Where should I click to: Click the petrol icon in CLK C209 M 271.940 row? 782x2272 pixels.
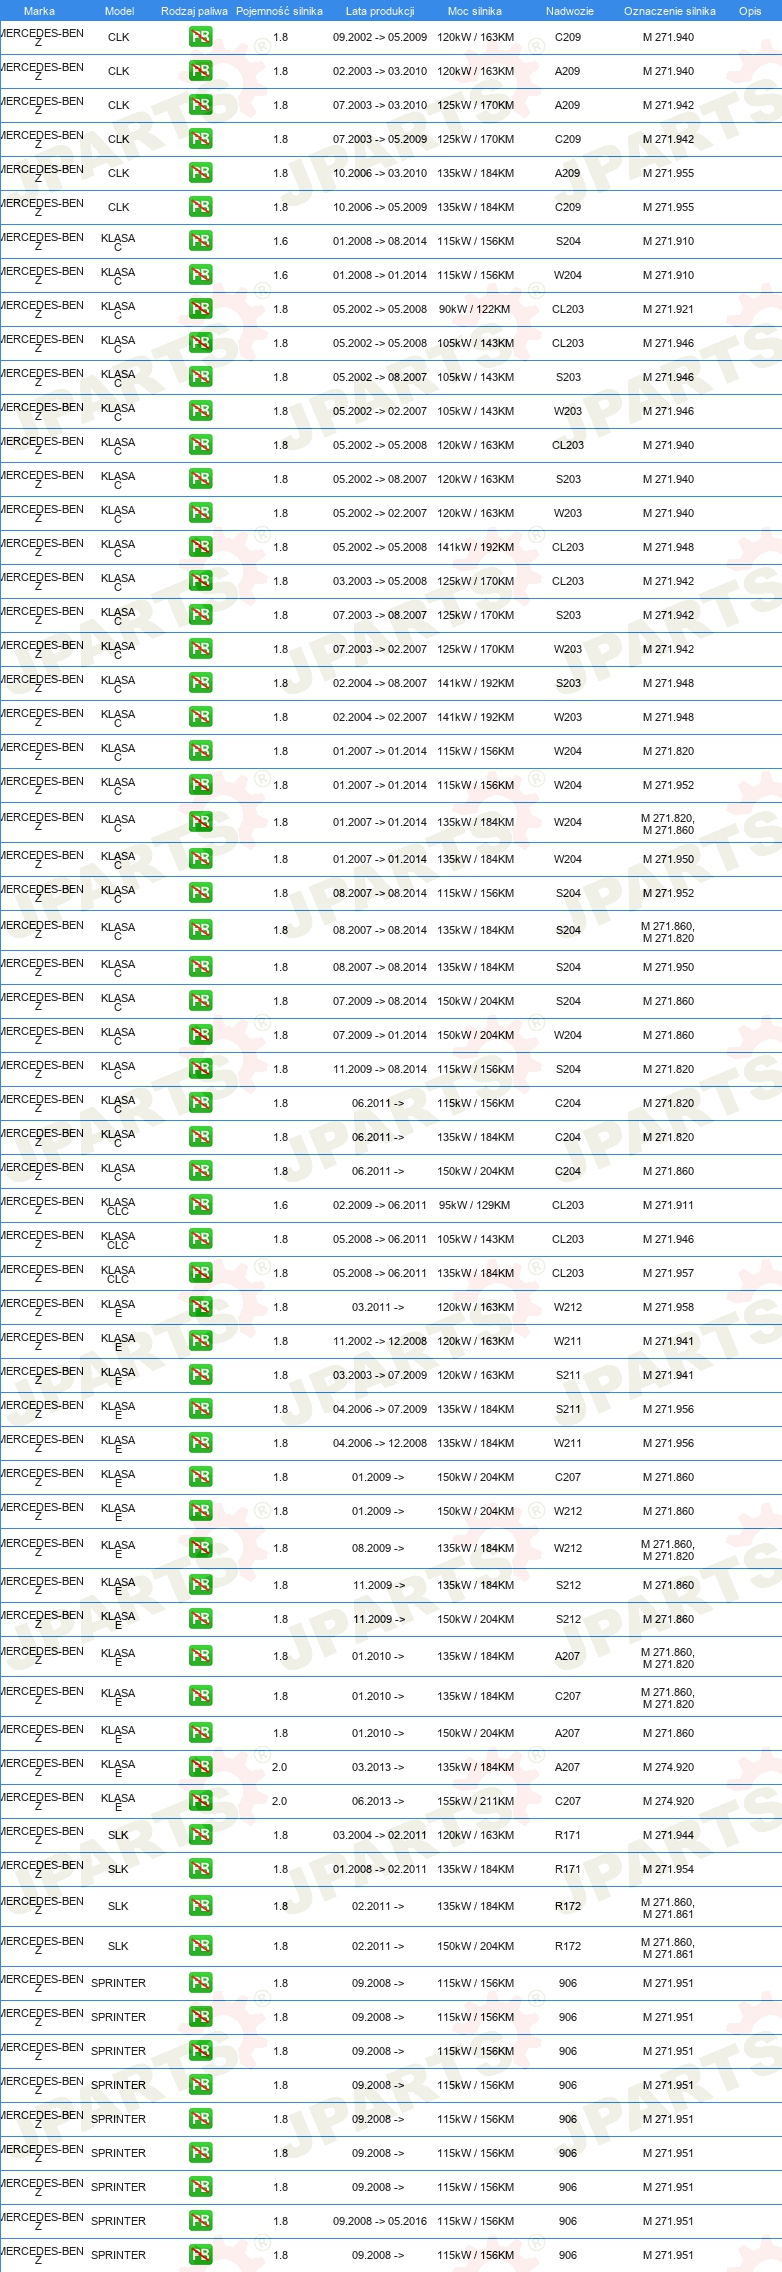coord(200,38)
